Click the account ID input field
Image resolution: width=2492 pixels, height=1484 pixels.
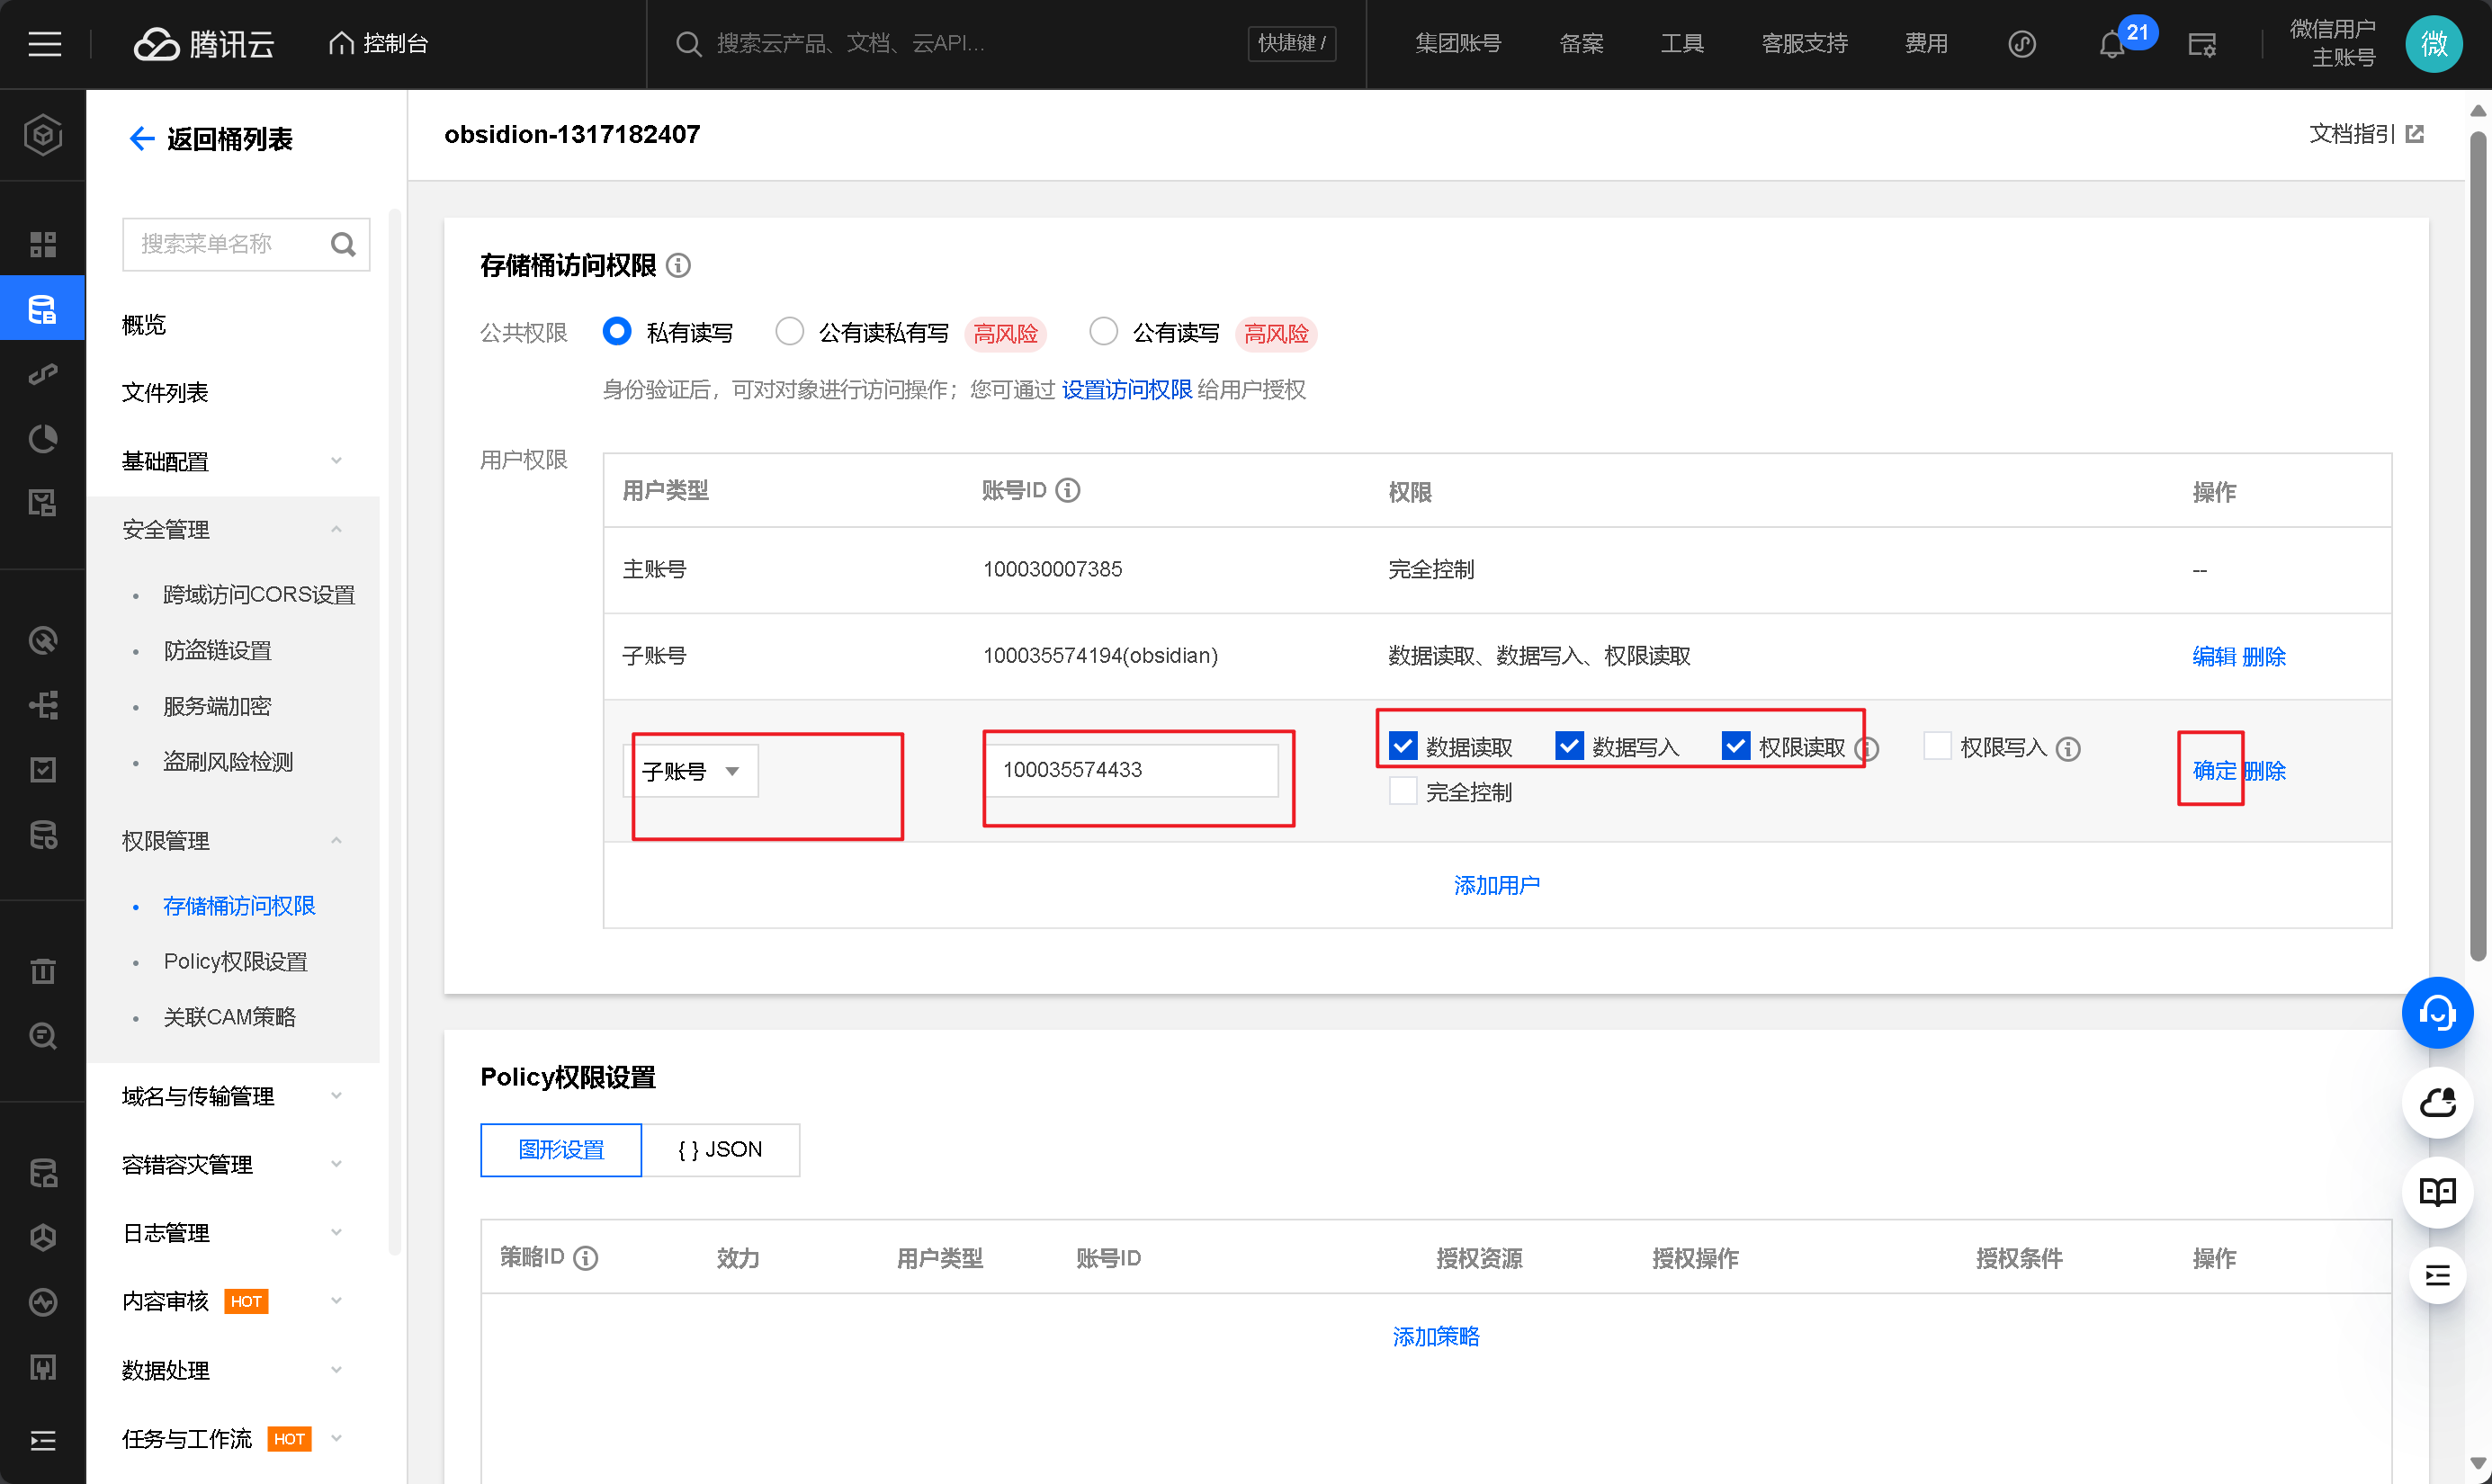pyautogui.click(x=1131, y=770)
